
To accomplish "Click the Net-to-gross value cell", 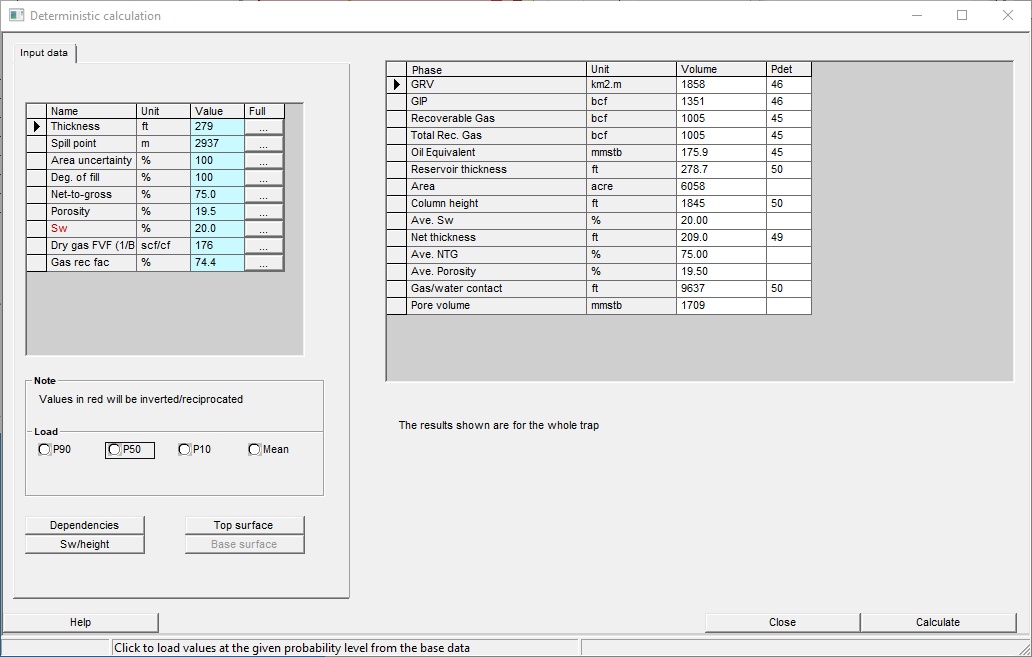I will [x=216, y=195].
